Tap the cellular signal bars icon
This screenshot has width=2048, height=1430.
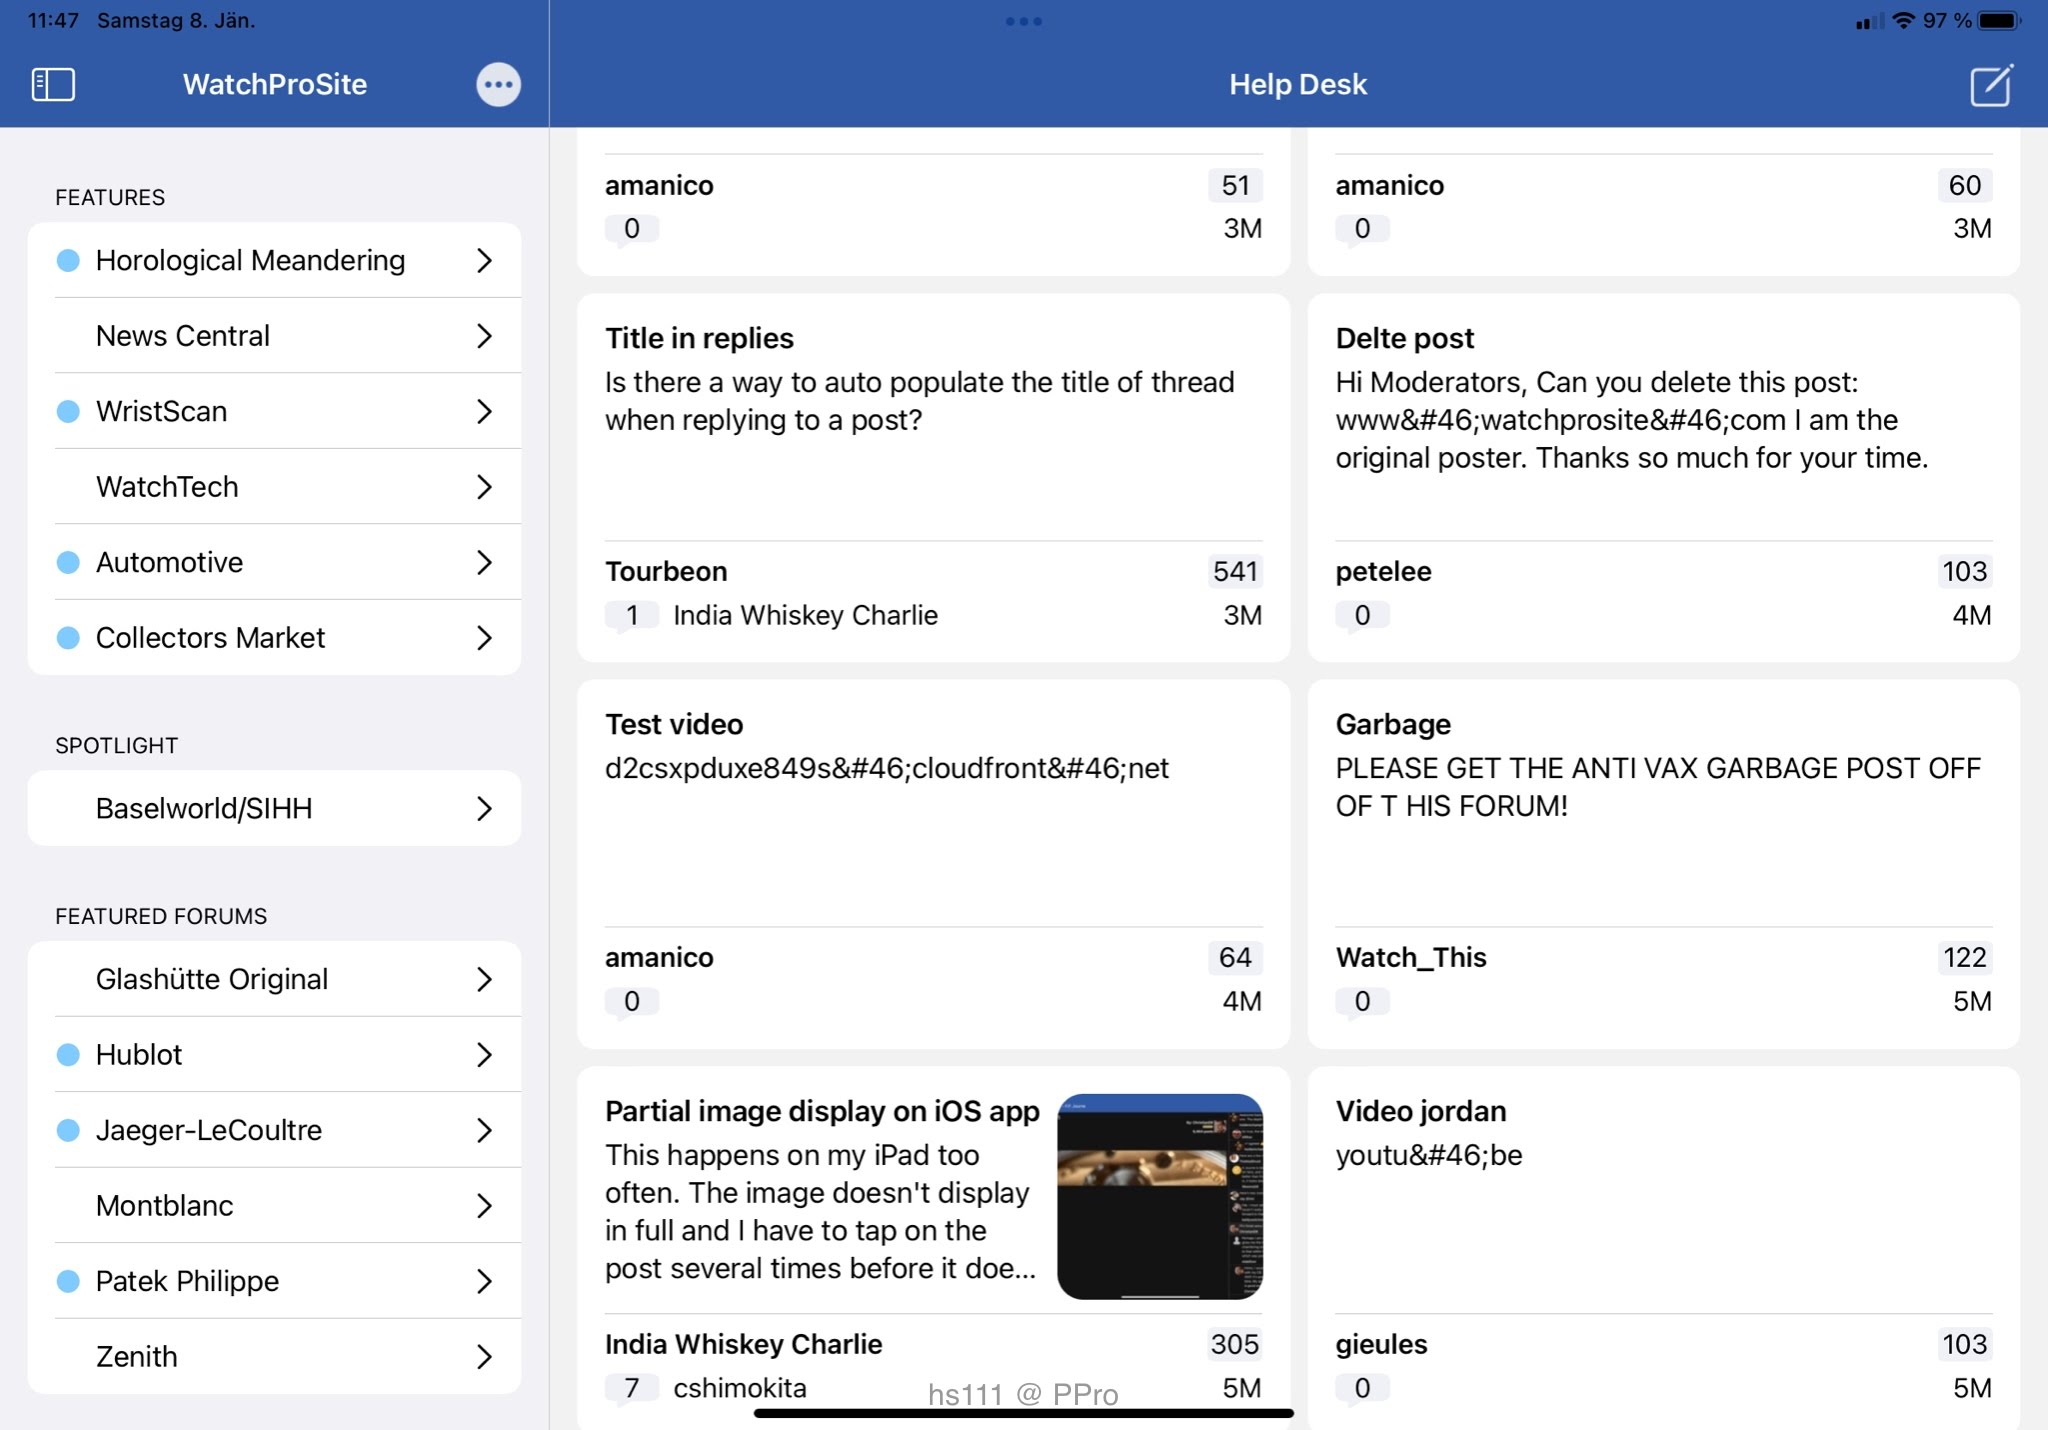(x=1868, y=21)
